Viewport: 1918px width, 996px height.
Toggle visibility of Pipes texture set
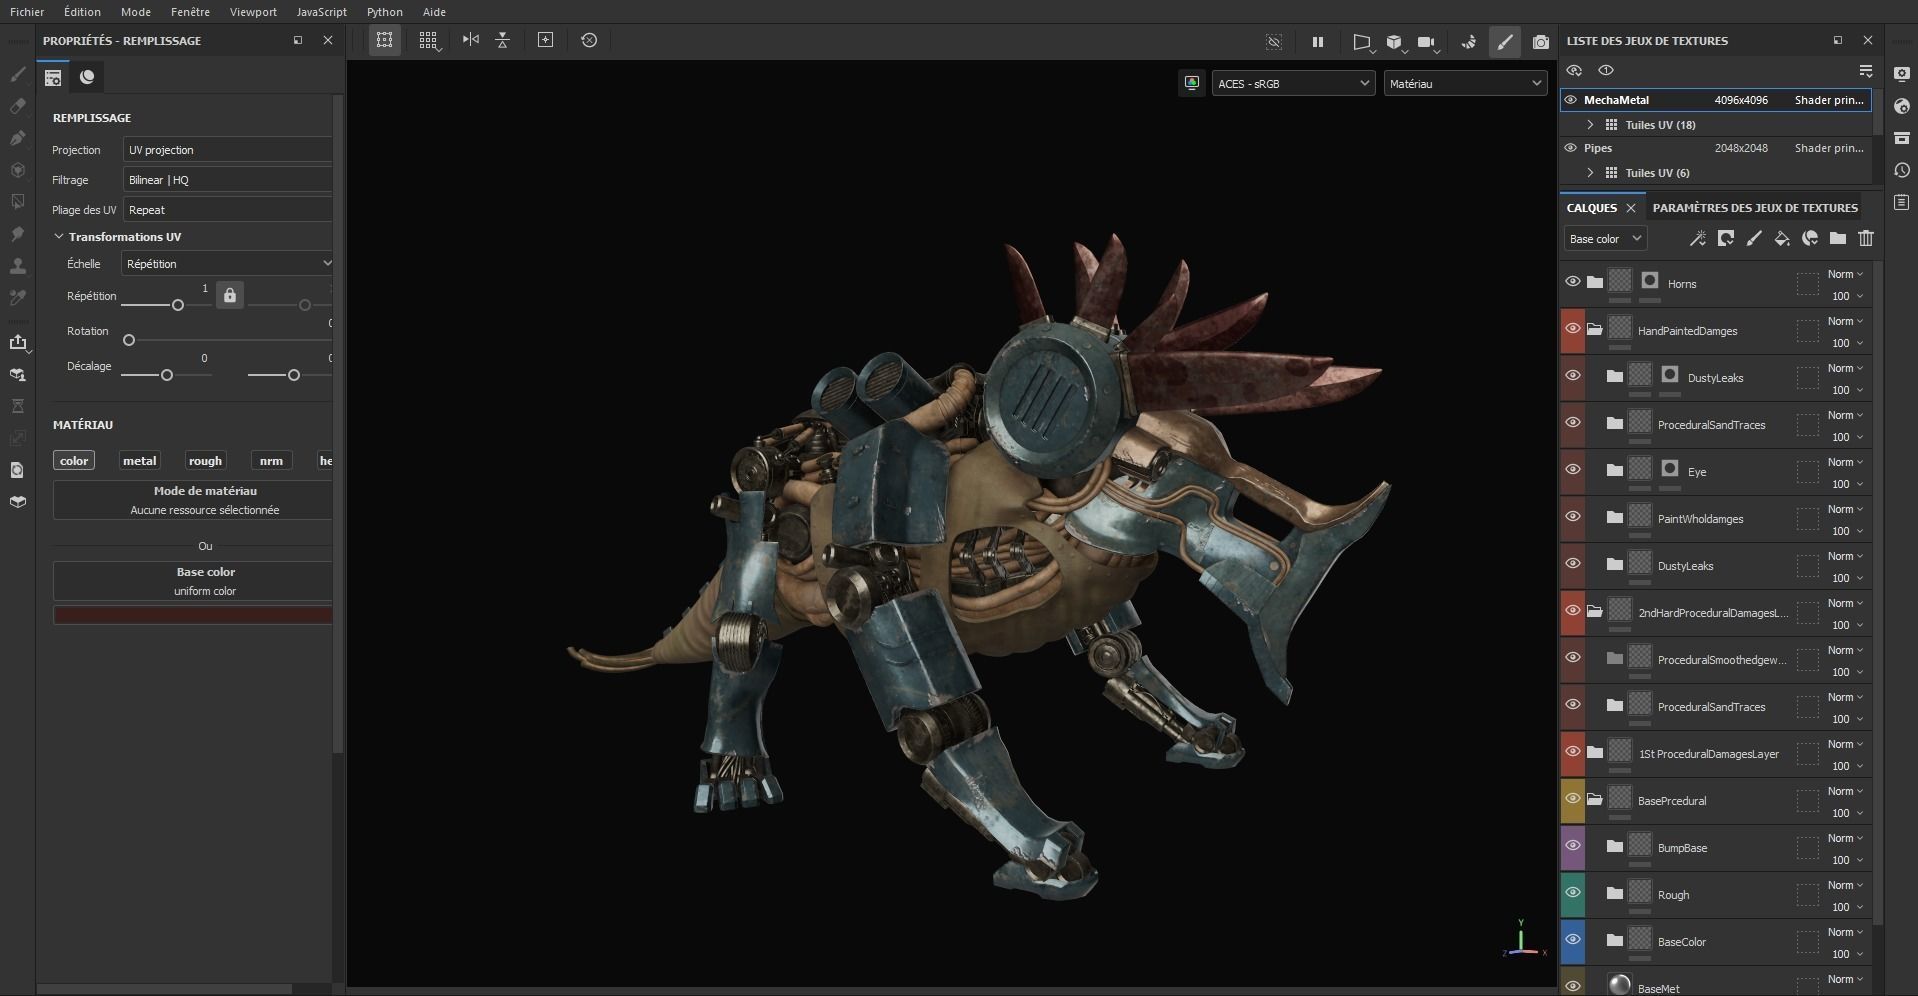click(1570, 148)
